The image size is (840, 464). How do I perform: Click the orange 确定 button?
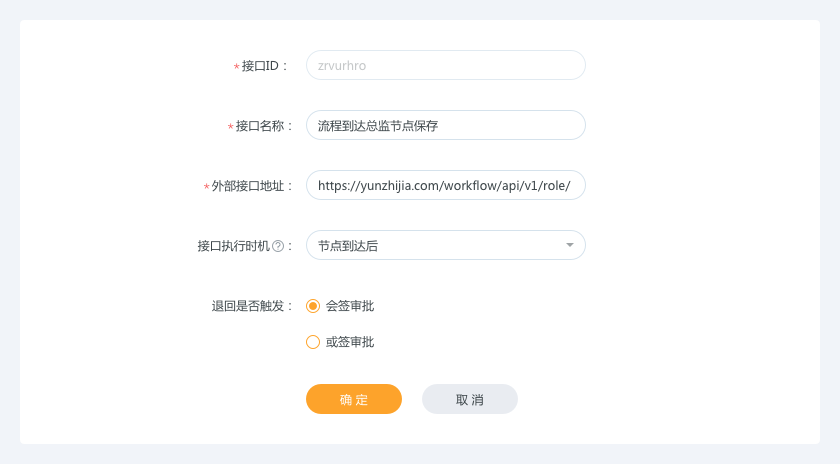354,399
